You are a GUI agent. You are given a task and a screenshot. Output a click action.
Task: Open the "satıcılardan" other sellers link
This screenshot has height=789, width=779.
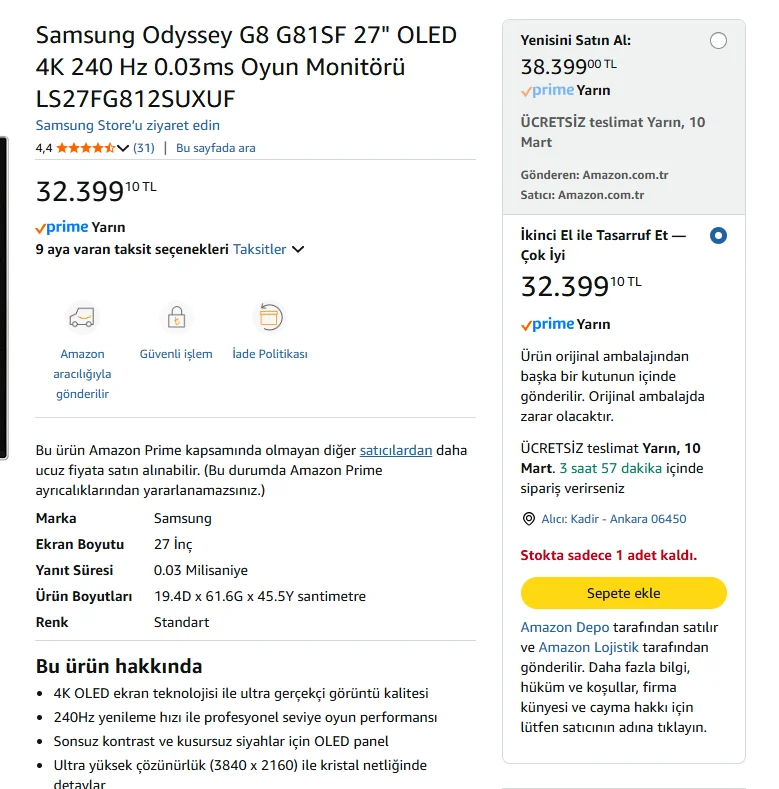coord(396,450)
